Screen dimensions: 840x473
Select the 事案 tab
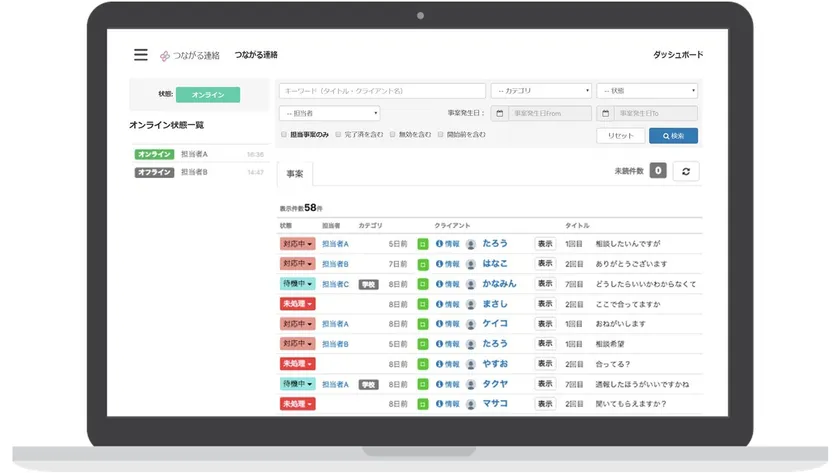[295, 173]
